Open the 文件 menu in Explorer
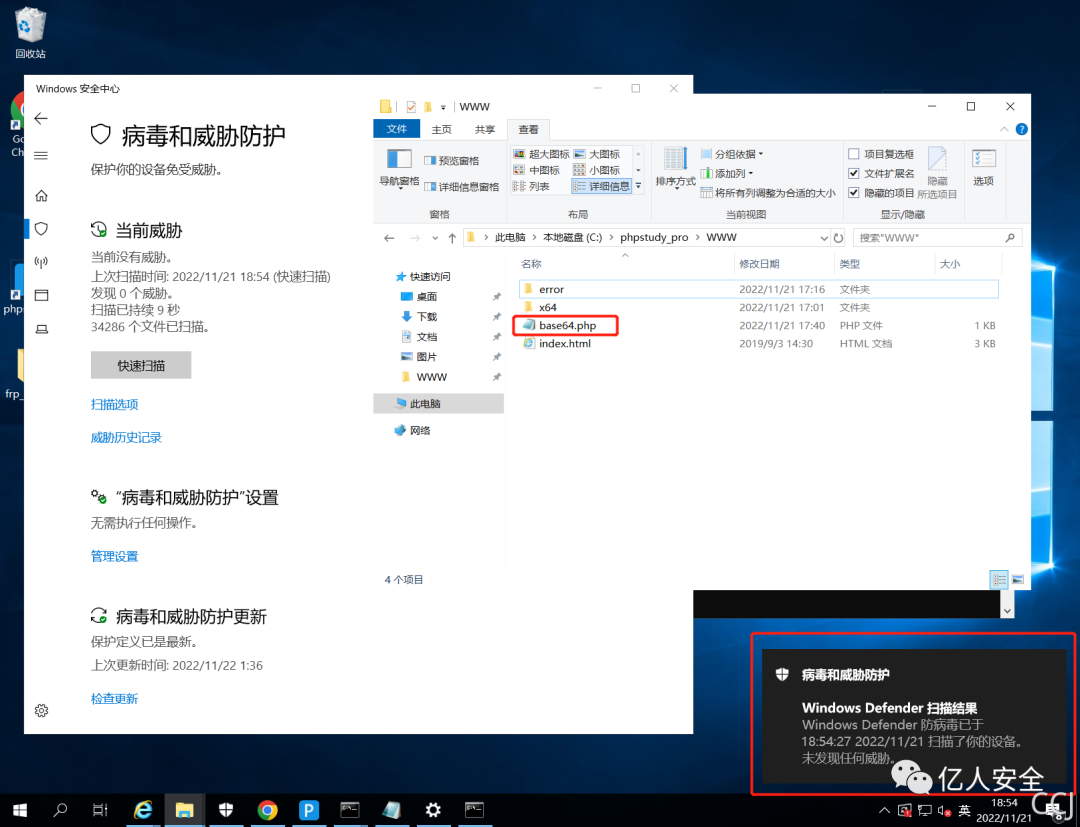The image size is (1080, 827). (x=397, y=128)
